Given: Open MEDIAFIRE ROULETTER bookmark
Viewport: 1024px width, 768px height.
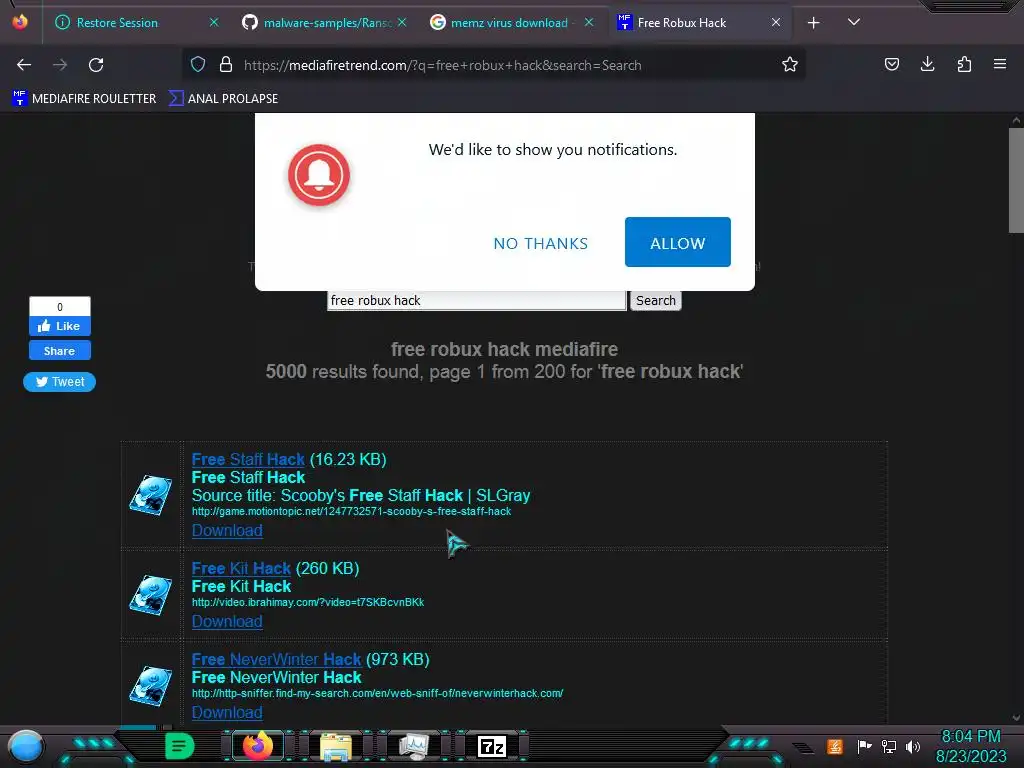Looking at the screenshot, I should (84, 99).
